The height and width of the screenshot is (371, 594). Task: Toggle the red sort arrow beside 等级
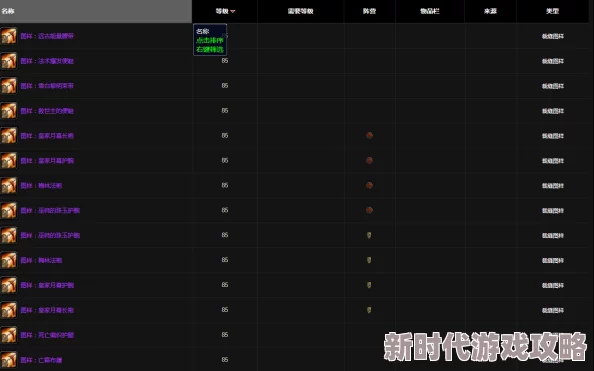pyautogui.click(x=233, y=11)
